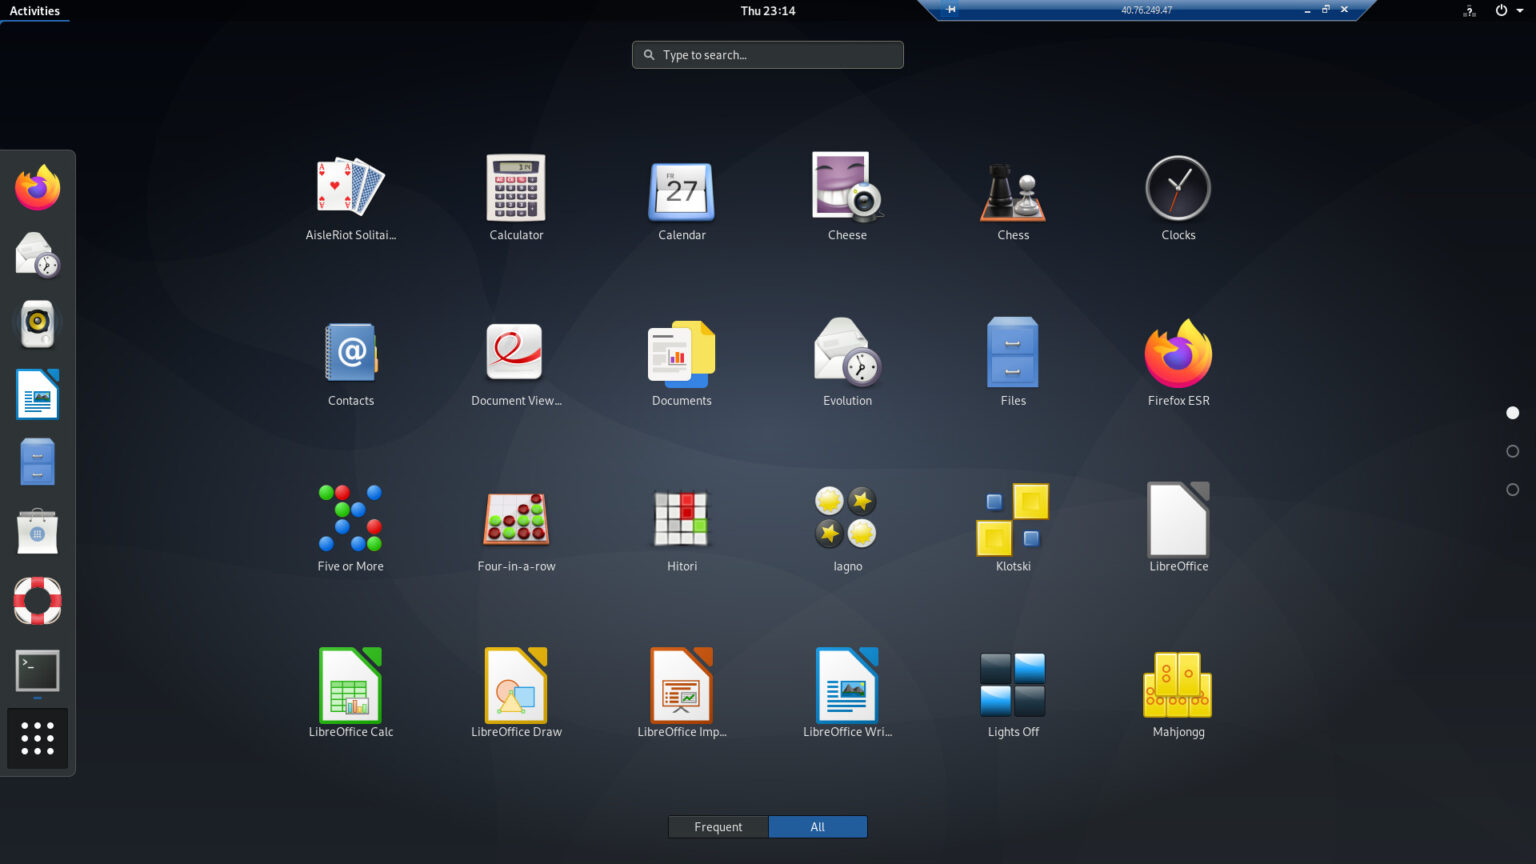Click the Activities button in the top bar

[x=35, y=11]
